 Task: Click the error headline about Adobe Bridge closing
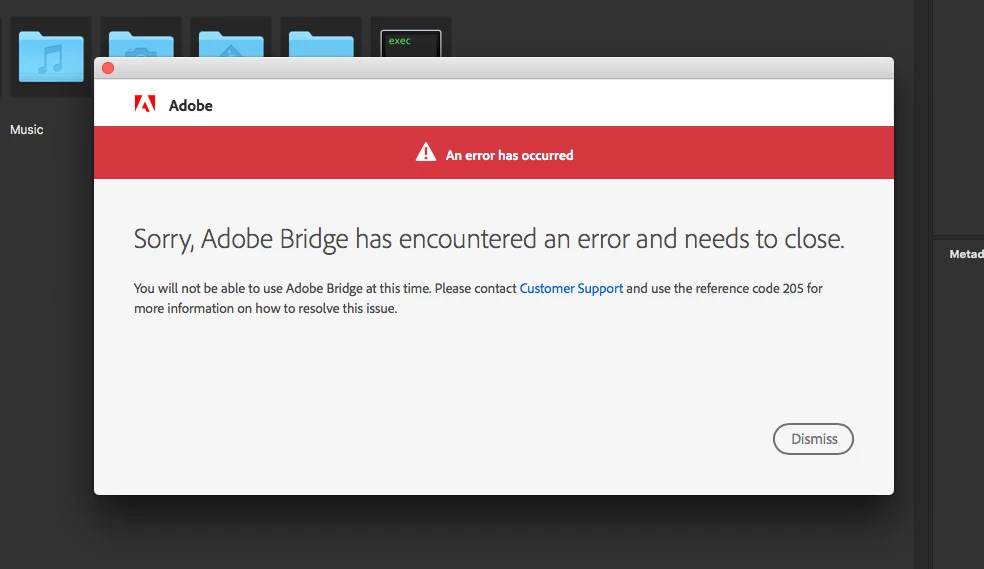[489, 239]
